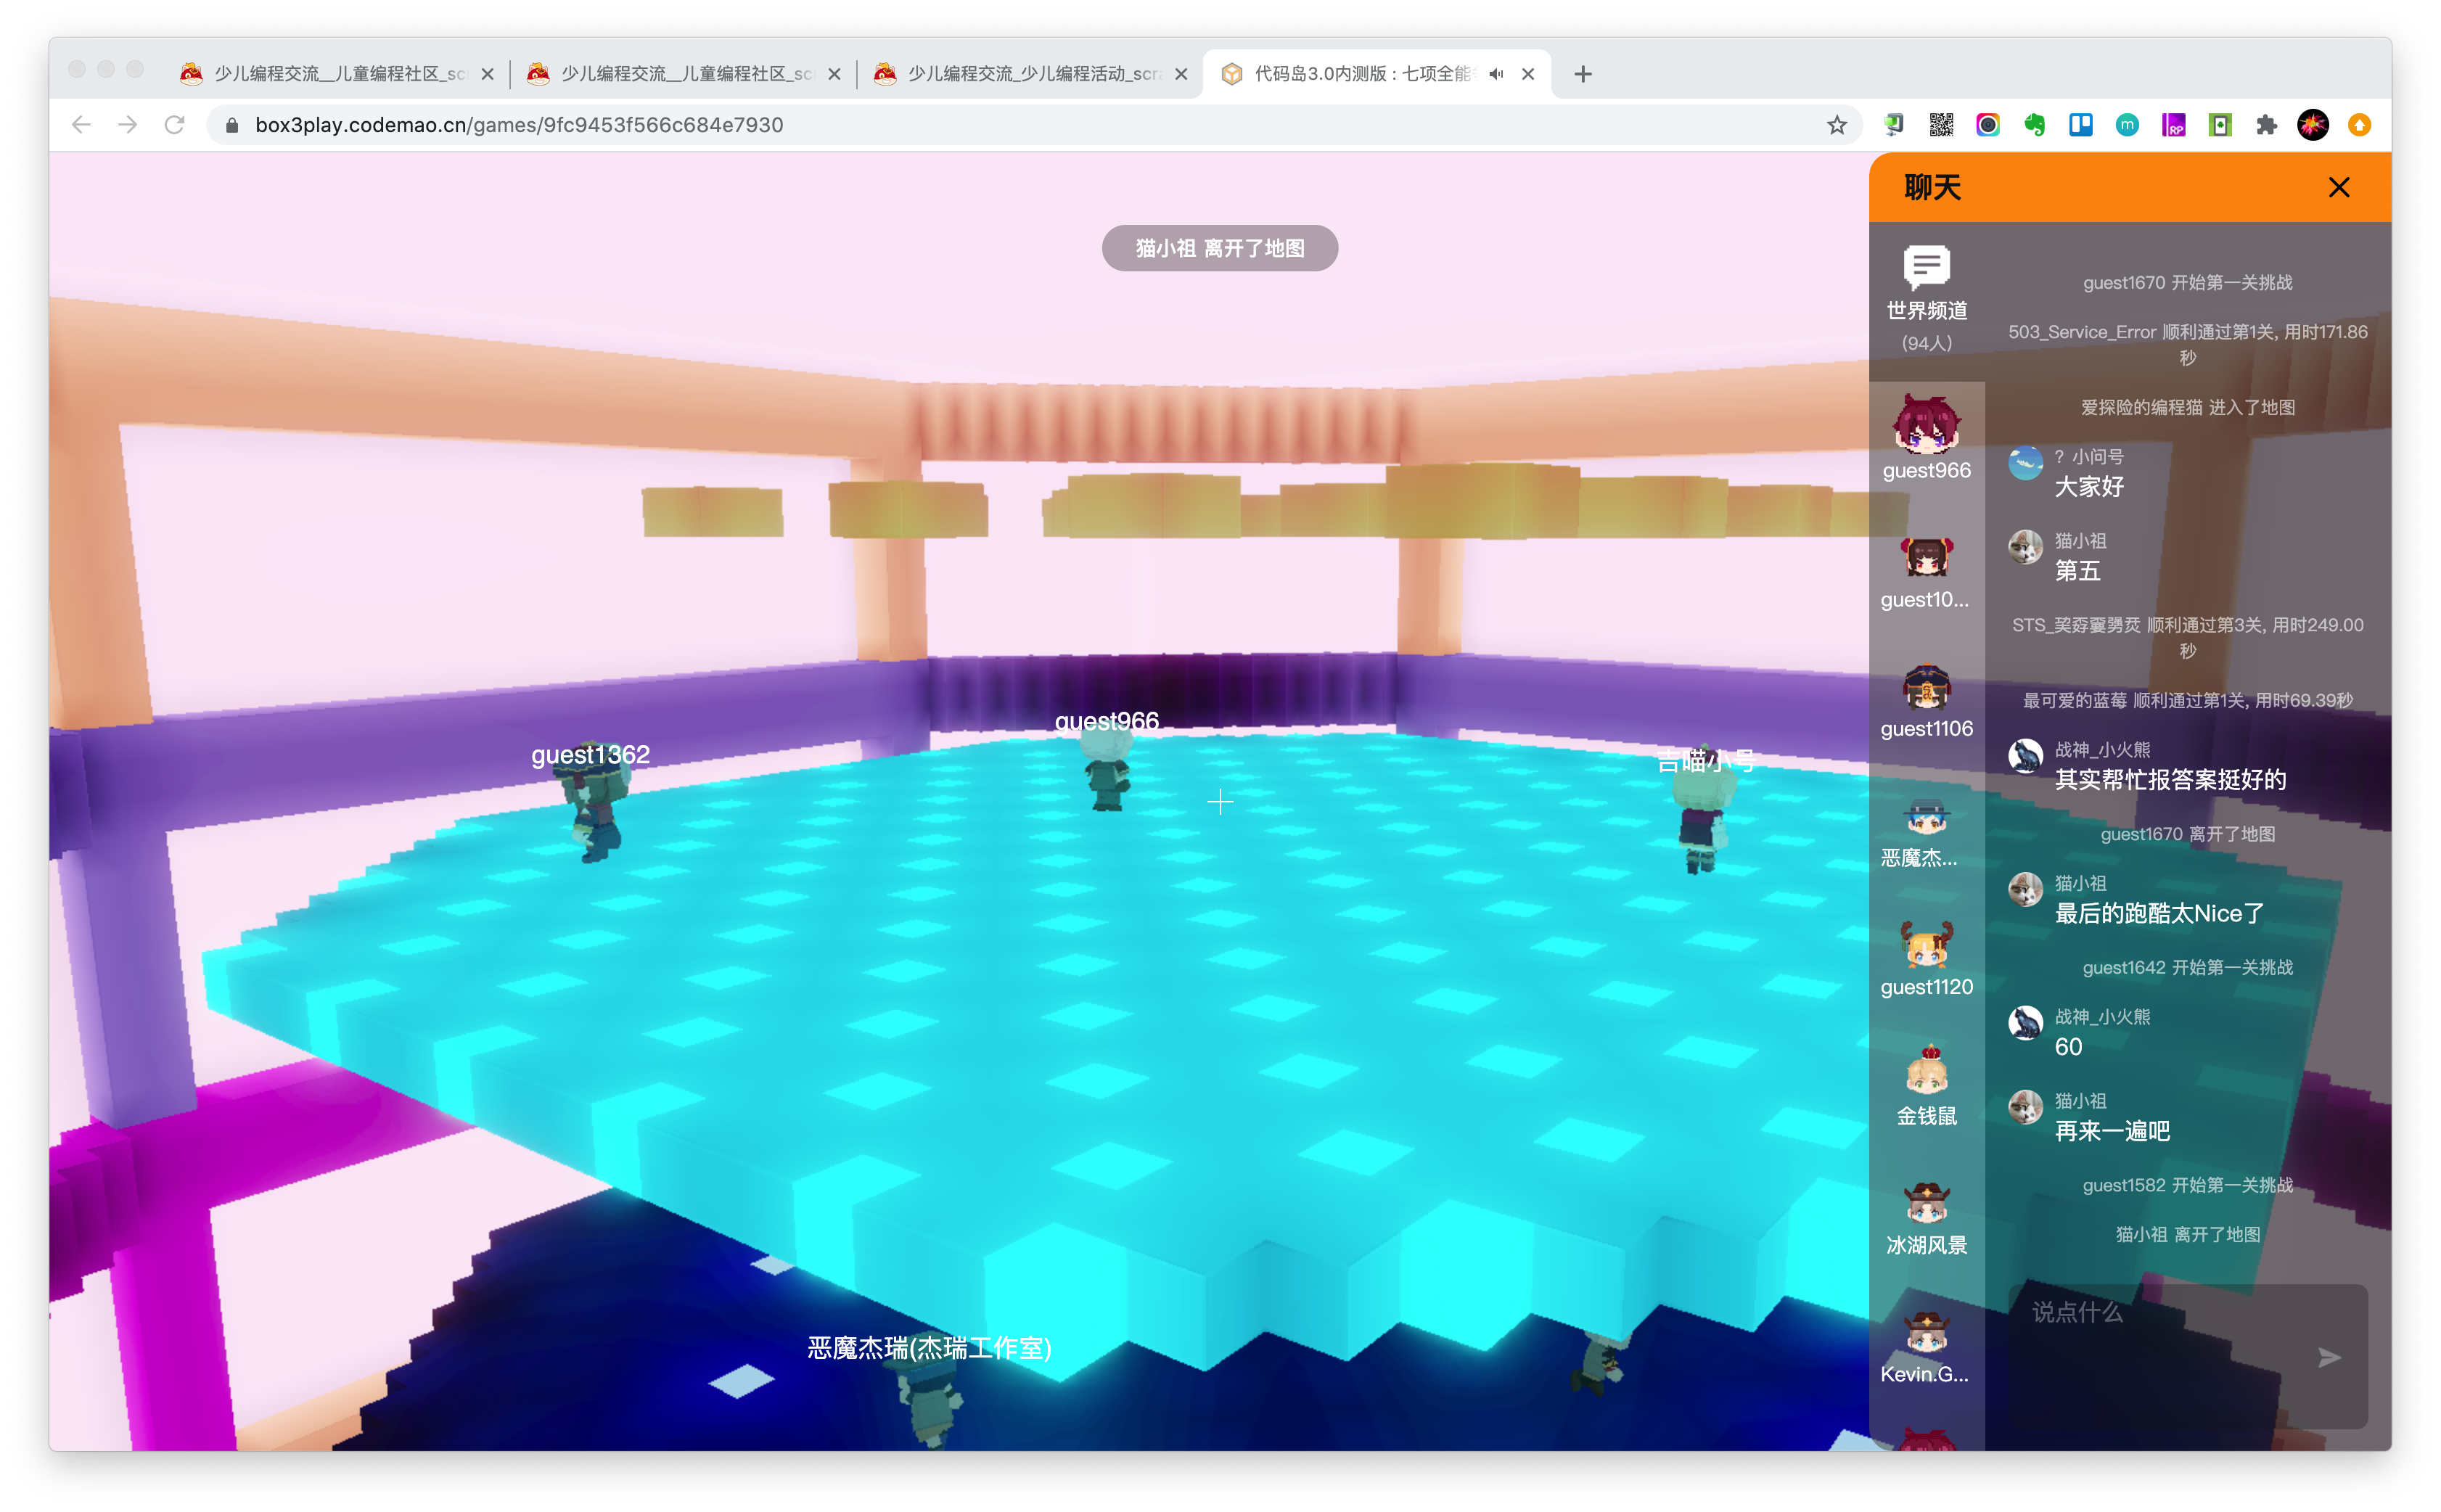
Task: Click the orange update indicator icon
Action: click(x=2359, y=125)
